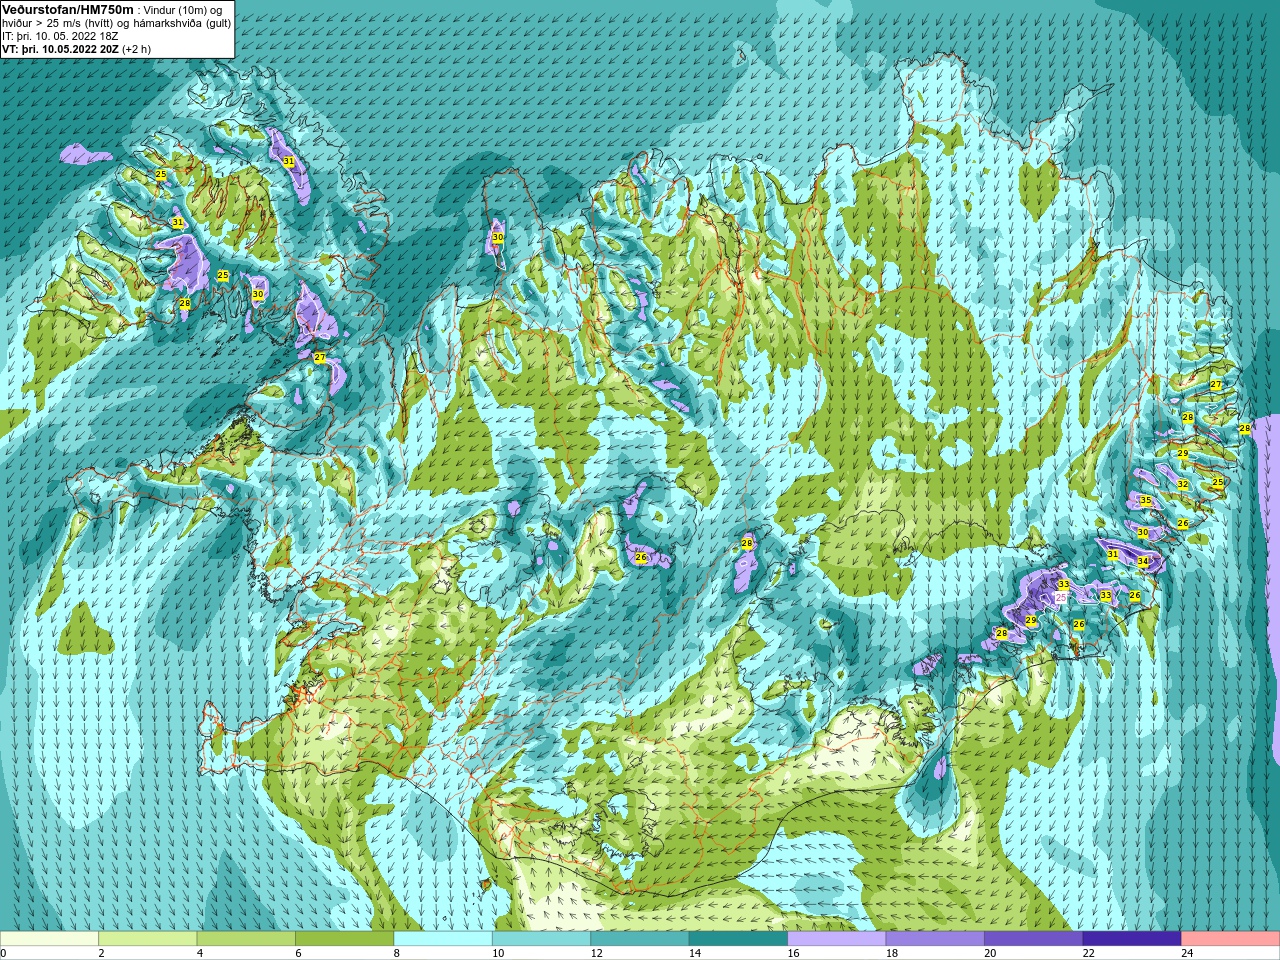Select the light green 2–4 legend swatch
This screenshot has width=1280, height=960.
point(147,939)
